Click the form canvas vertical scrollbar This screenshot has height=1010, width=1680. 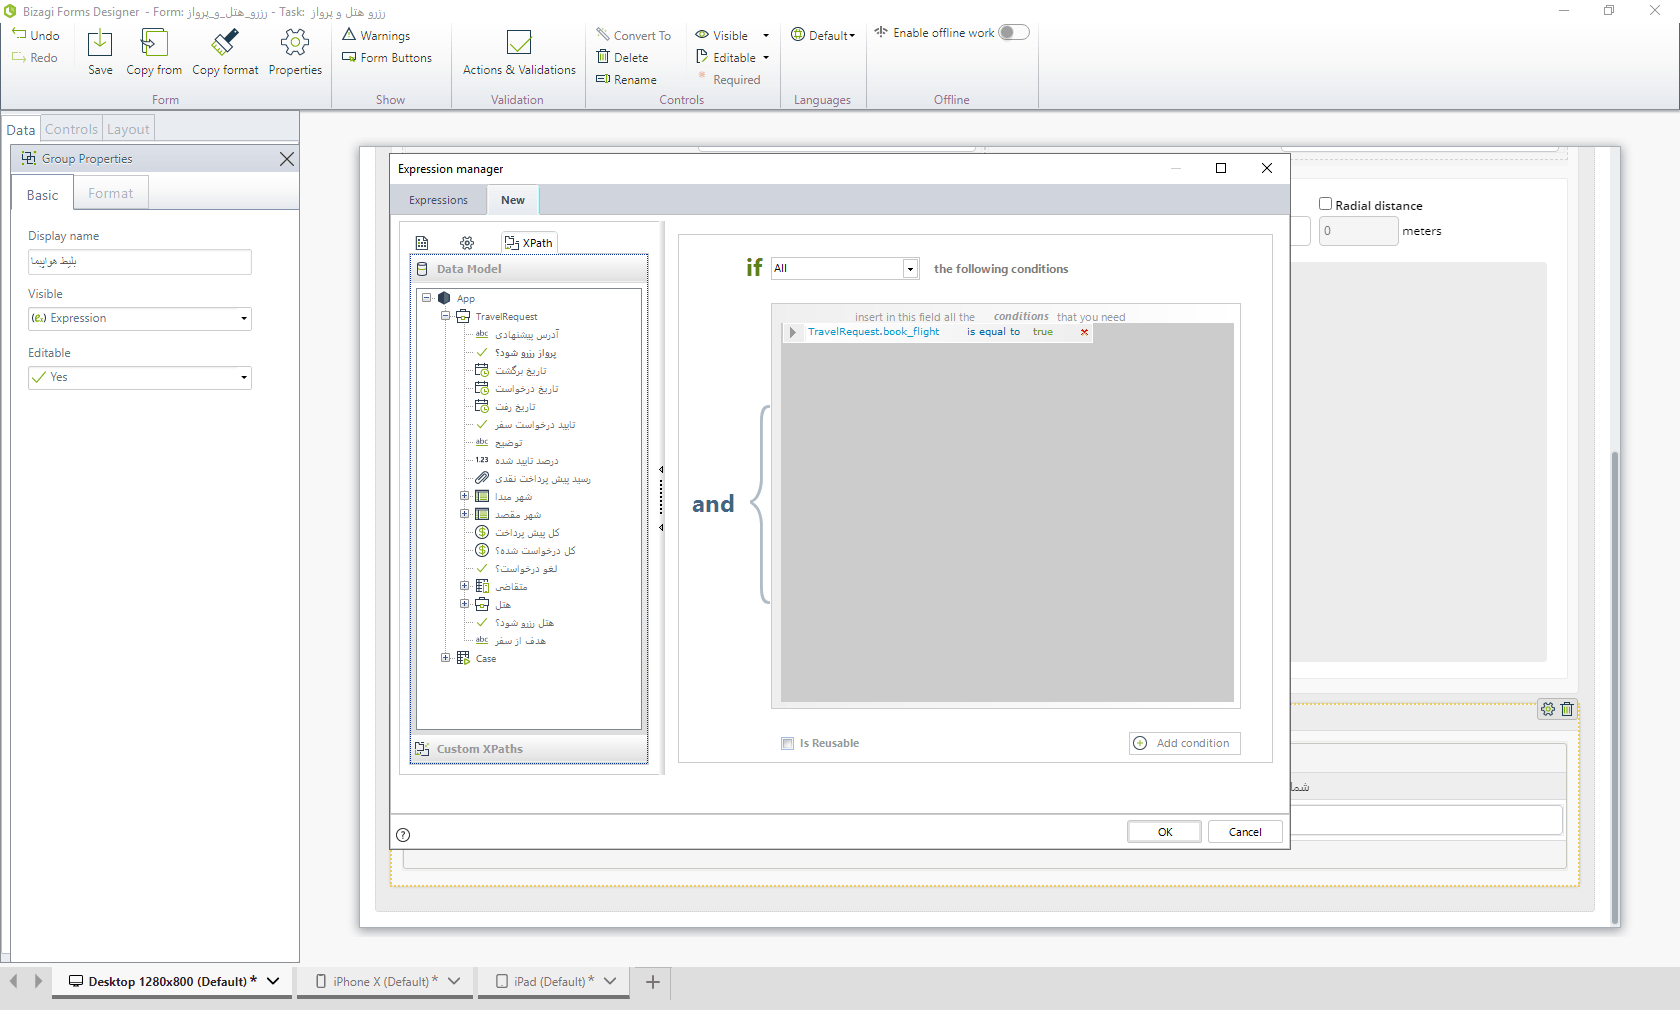1614,688
